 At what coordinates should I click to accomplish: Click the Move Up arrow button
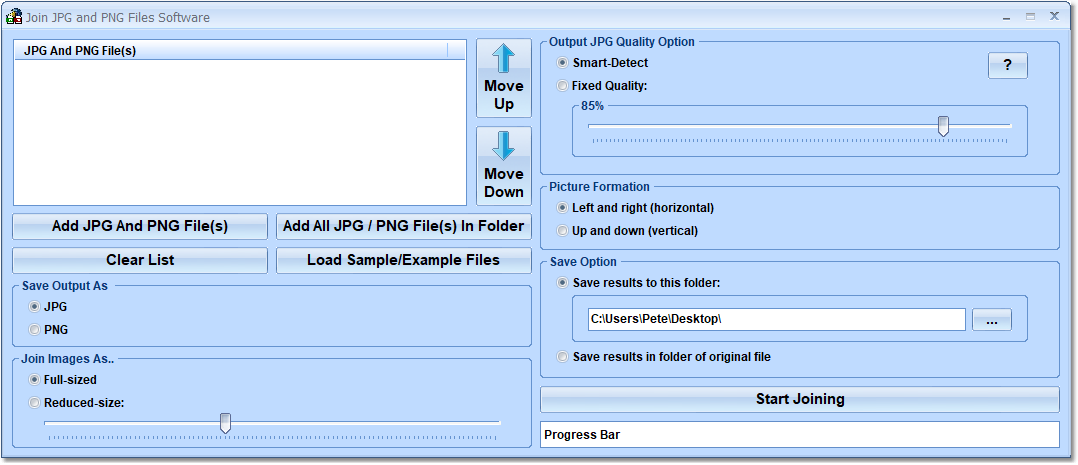click(504, 78)
